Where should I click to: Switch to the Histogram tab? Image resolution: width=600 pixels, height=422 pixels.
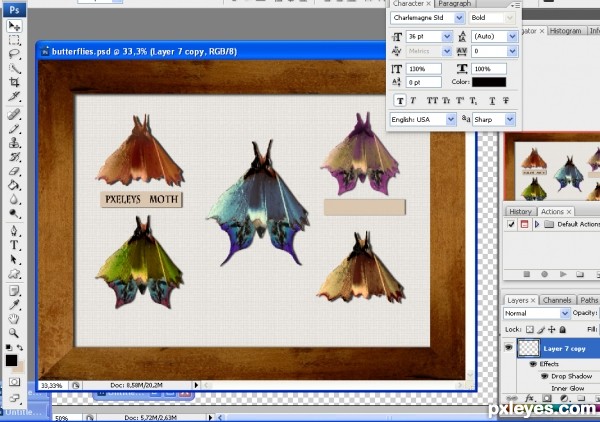tap(566, 31)
